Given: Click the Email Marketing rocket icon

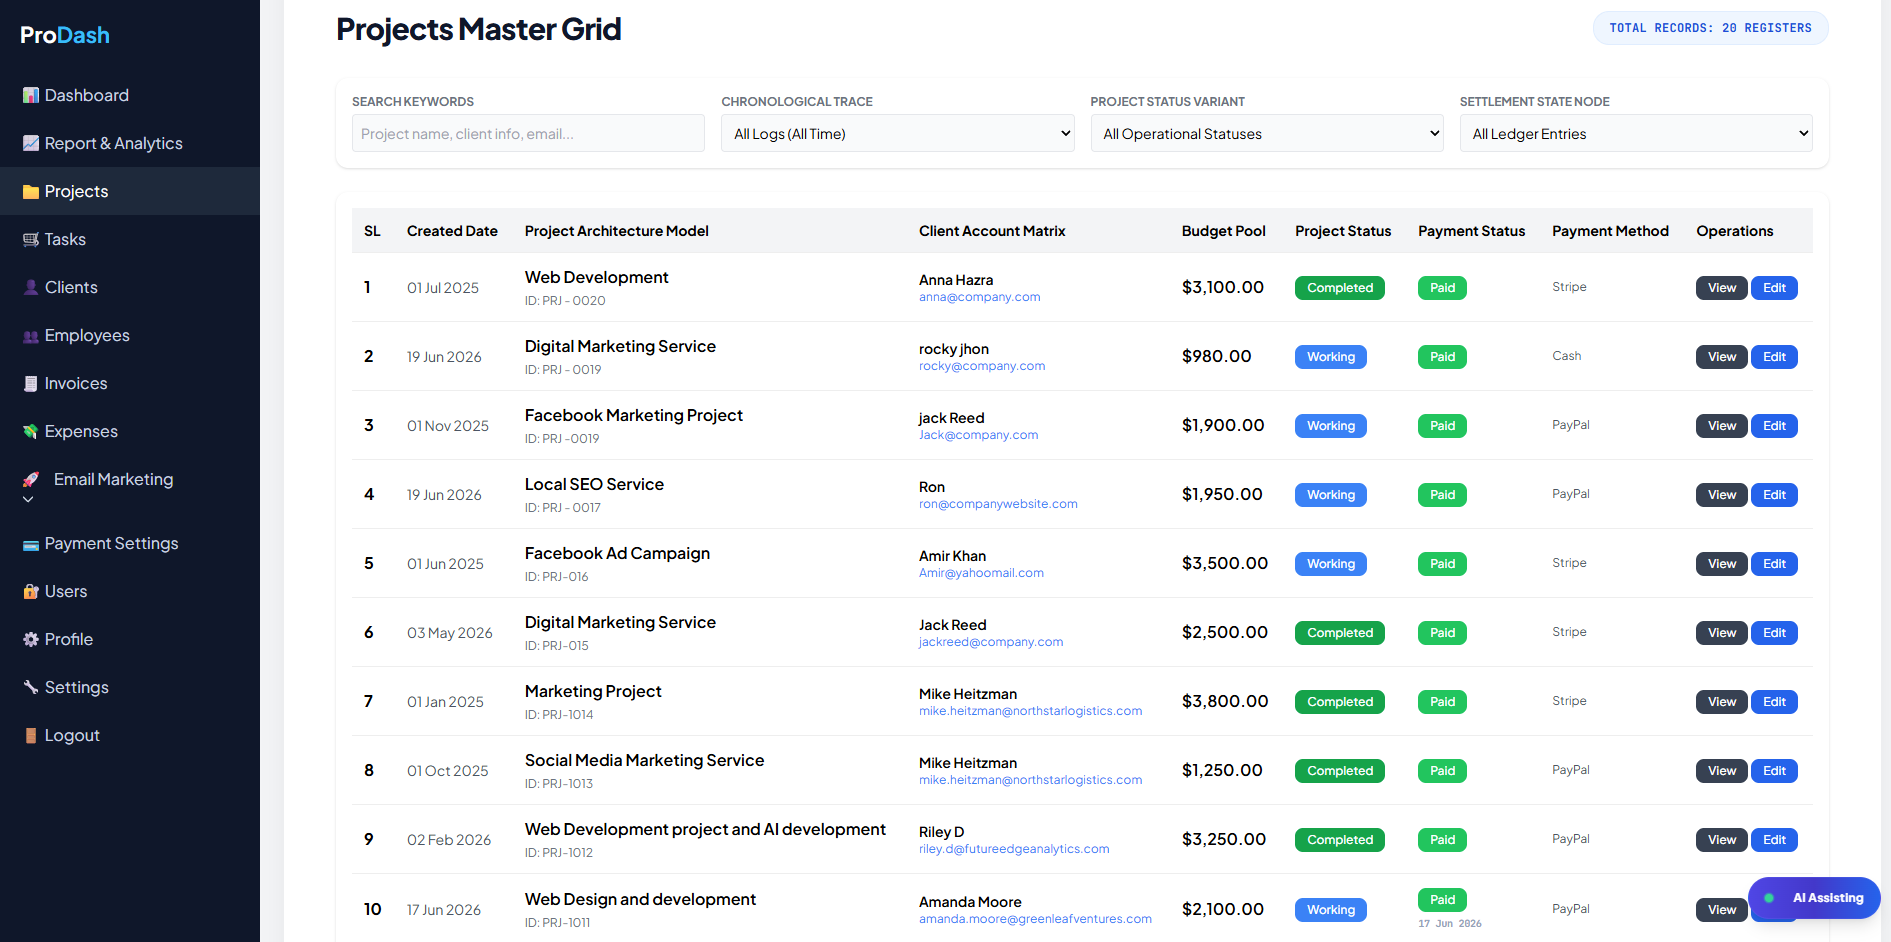Looking at the screenshot, I should coord(31,479).
